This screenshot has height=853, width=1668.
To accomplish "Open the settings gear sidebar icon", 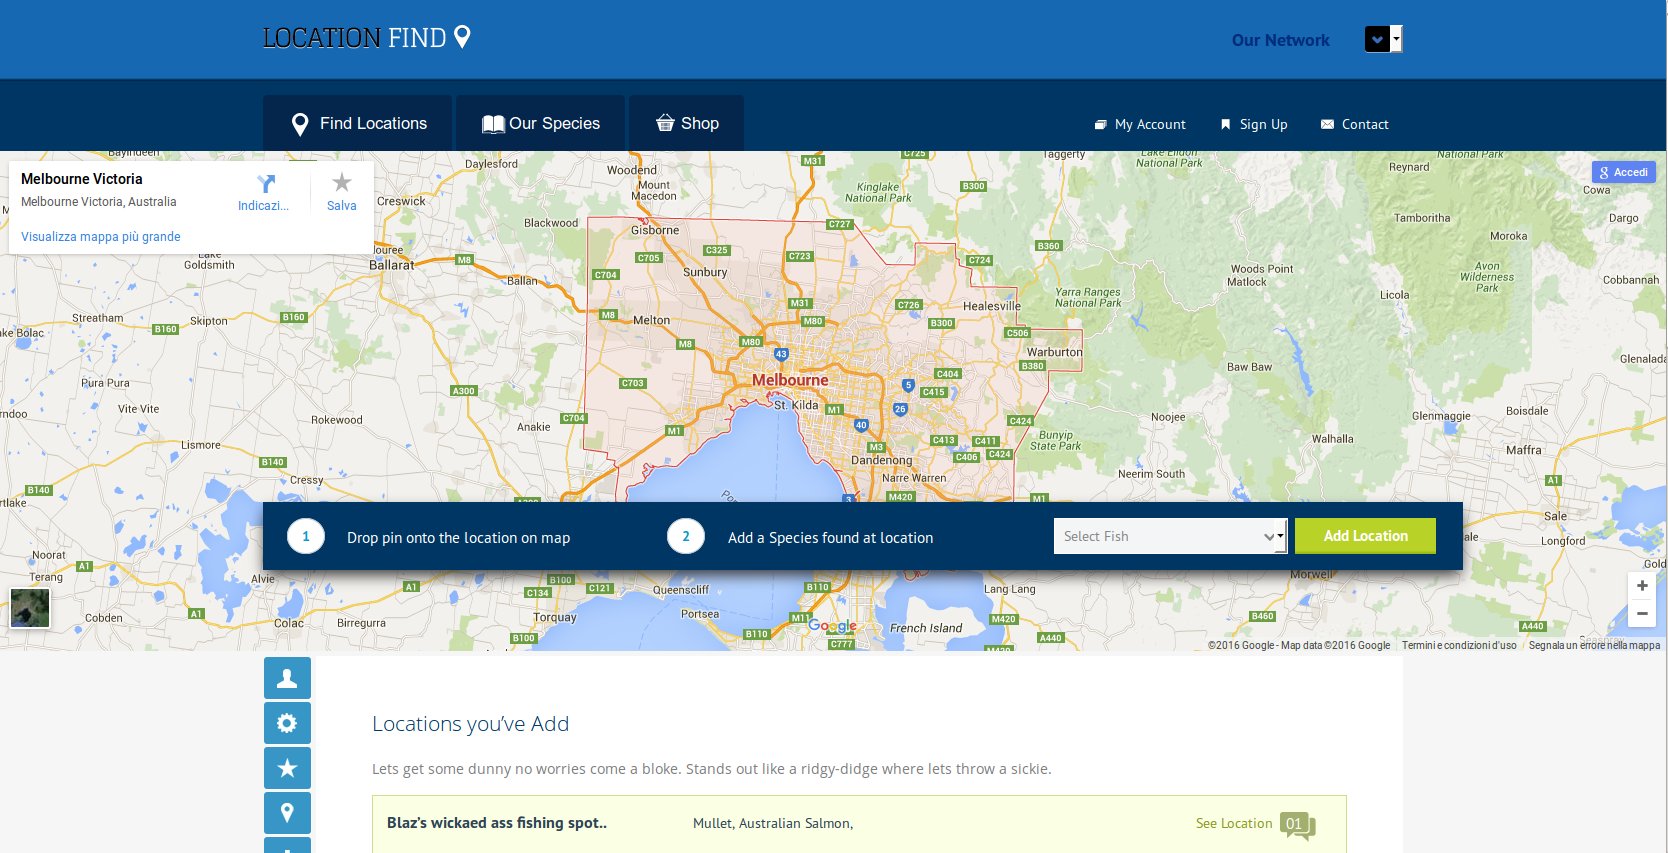I will pos(287,723).
